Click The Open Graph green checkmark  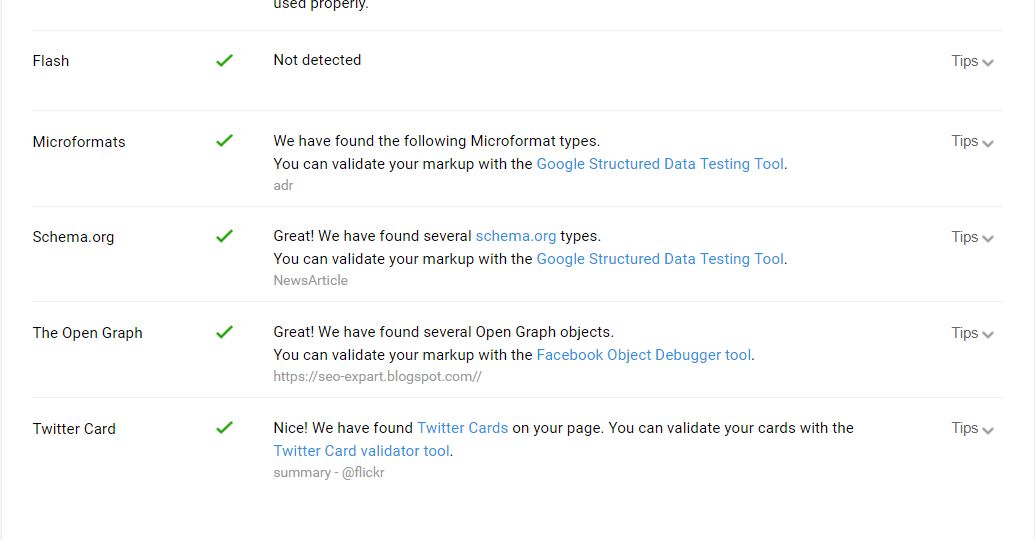pyautogui.click(x=224, y=332)
